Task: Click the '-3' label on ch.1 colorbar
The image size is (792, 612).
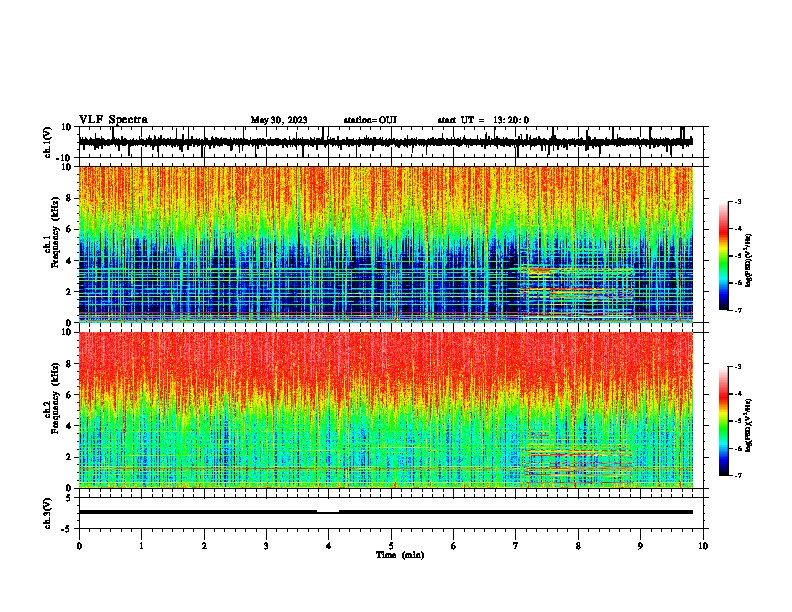Action: point(737,201)
